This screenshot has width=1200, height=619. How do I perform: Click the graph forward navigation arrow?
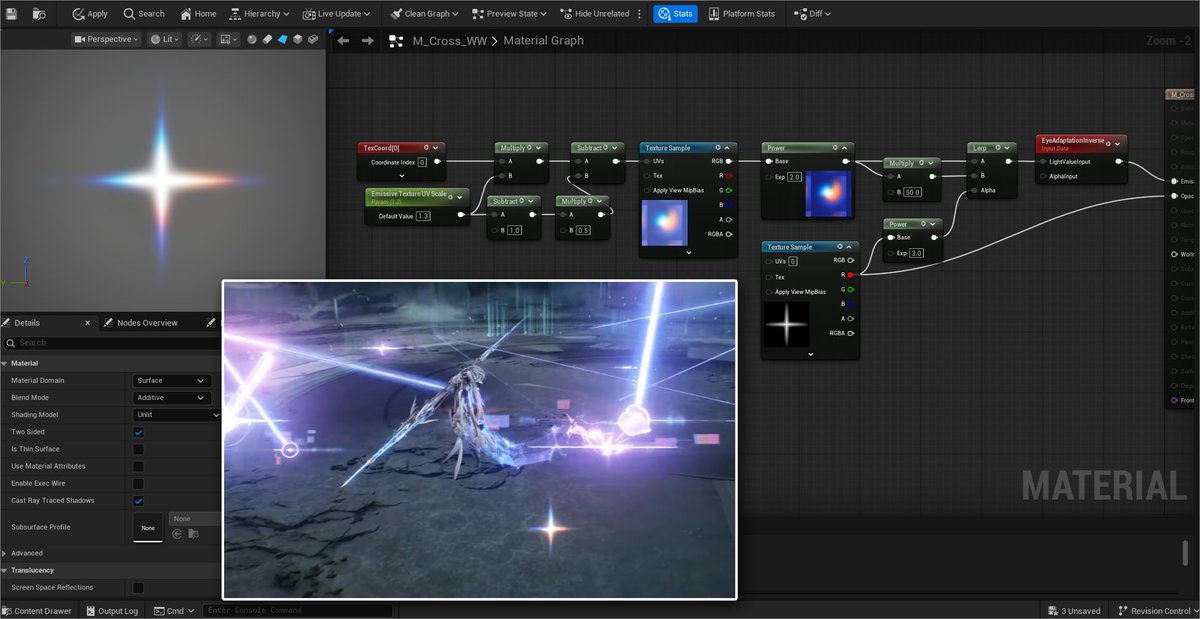coord(367,41)
